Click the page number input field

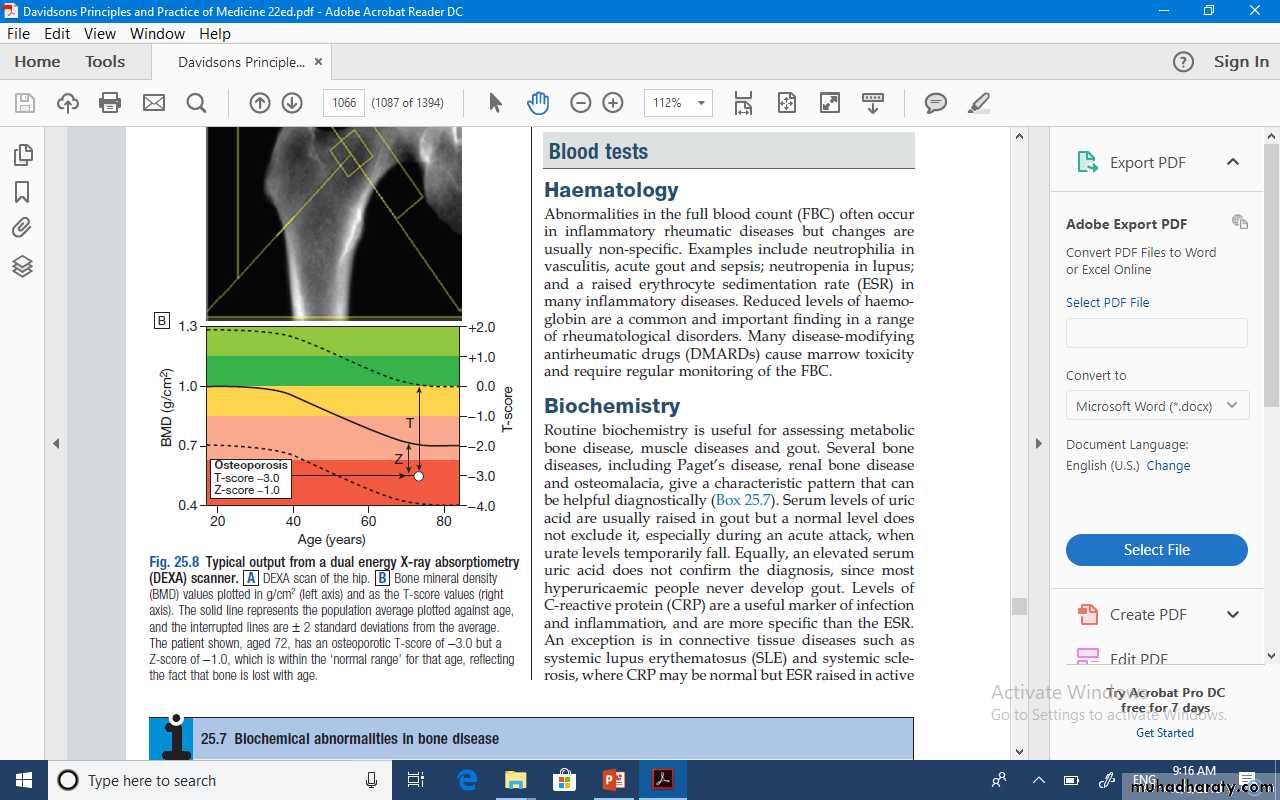[x=344, y=103]
